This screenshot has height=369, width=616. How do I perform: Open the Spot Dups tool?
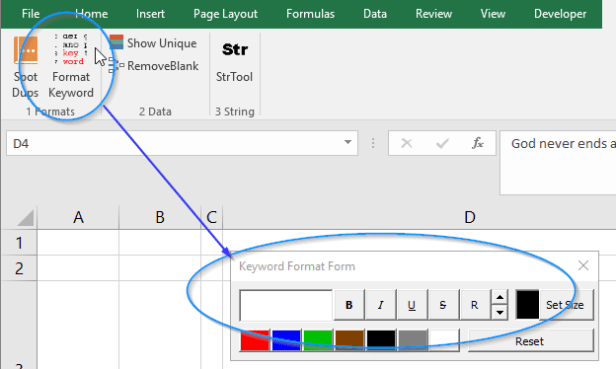coord(26,67)
